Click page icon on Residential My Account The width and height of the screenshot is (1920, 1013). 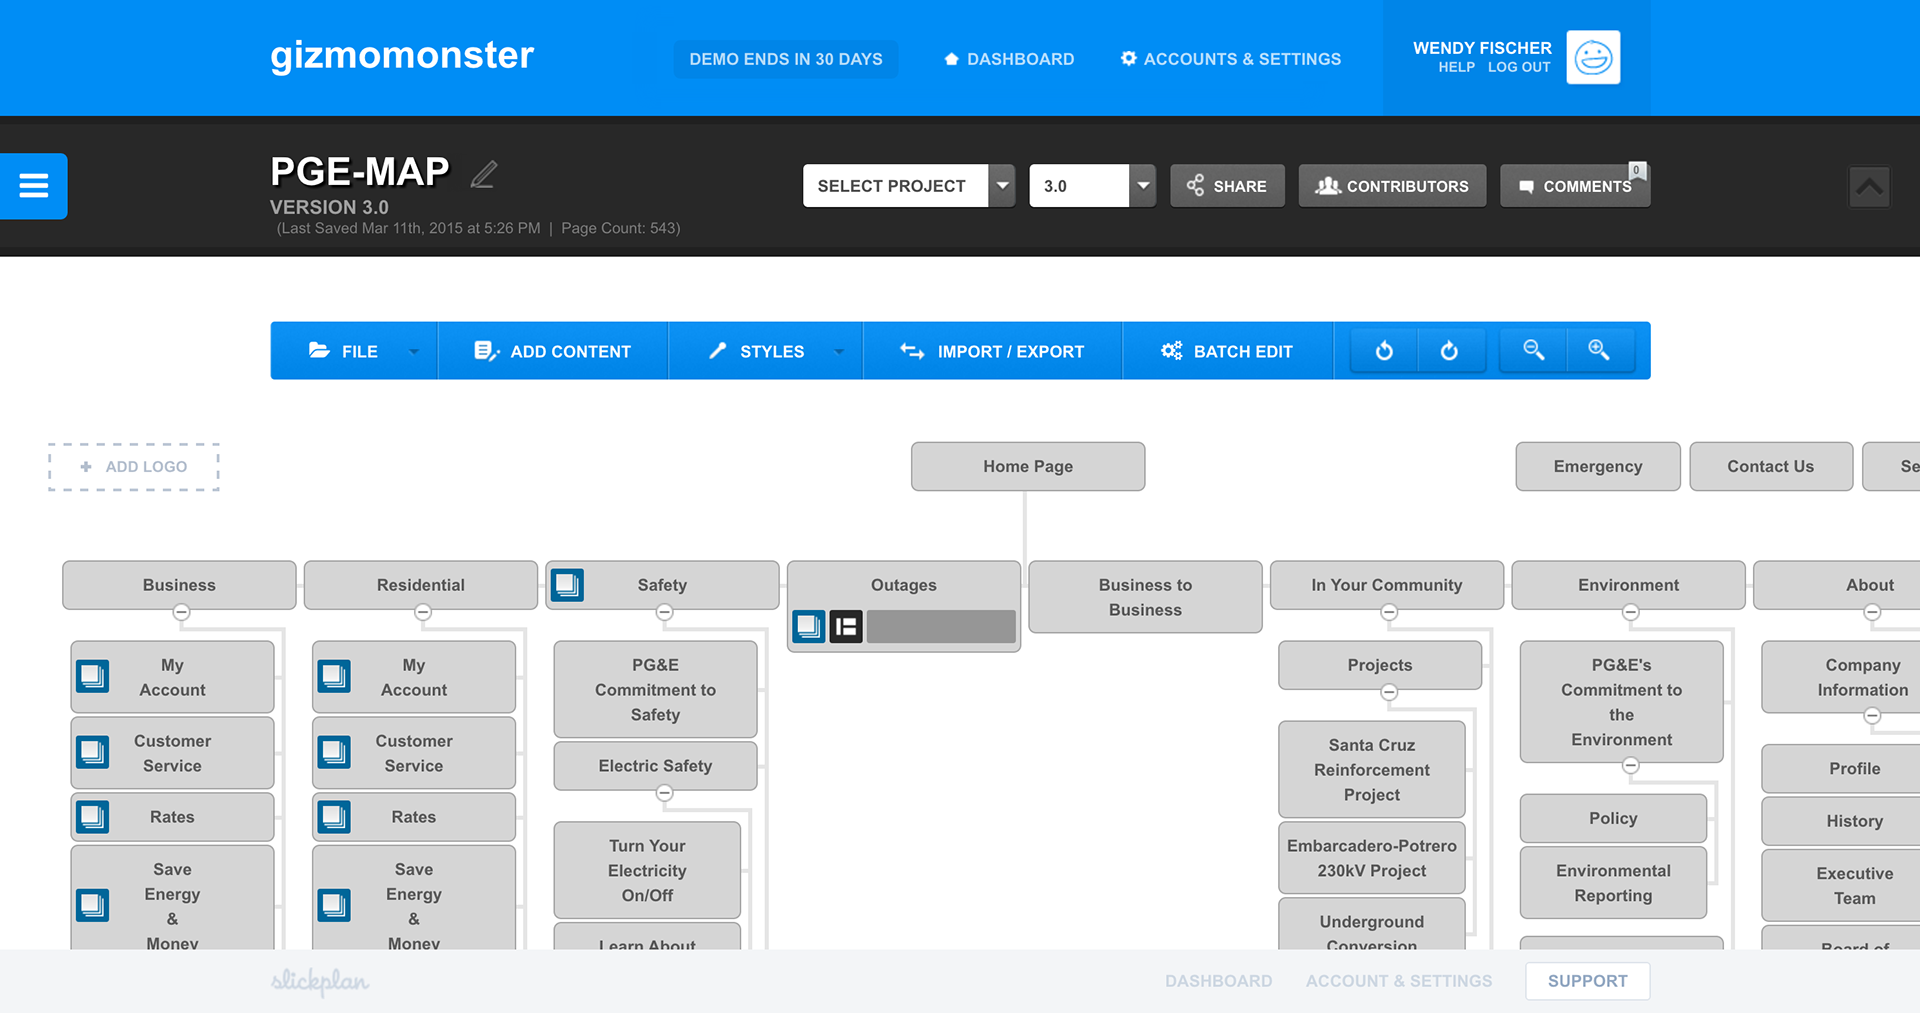[x=334, y=677]
